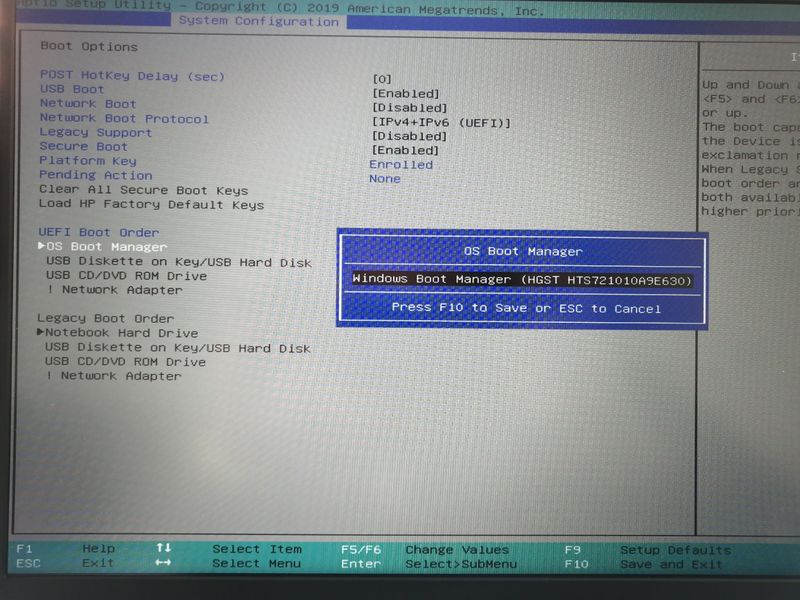Click the Enrolled platform key status
Viewport: 800px width, 600px height.
coord(401,164)
